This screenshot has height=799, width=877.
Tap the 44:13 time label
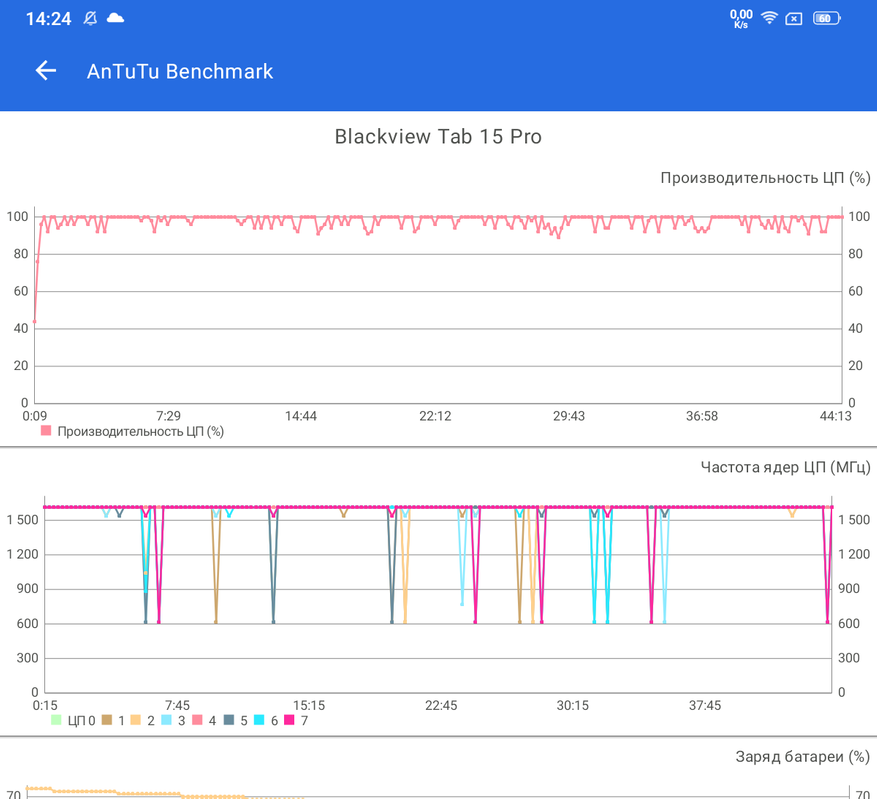[x=836, y=416]
